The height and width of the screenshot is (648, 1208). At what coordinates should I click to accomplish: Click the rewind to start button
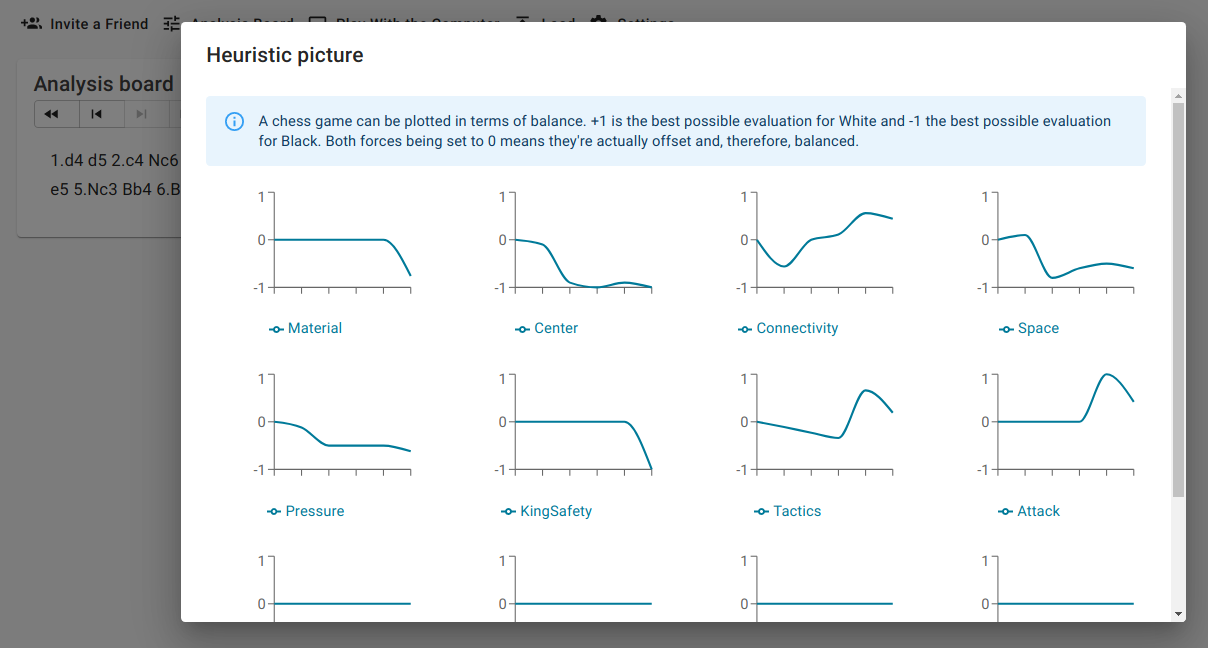pos(52,114)
